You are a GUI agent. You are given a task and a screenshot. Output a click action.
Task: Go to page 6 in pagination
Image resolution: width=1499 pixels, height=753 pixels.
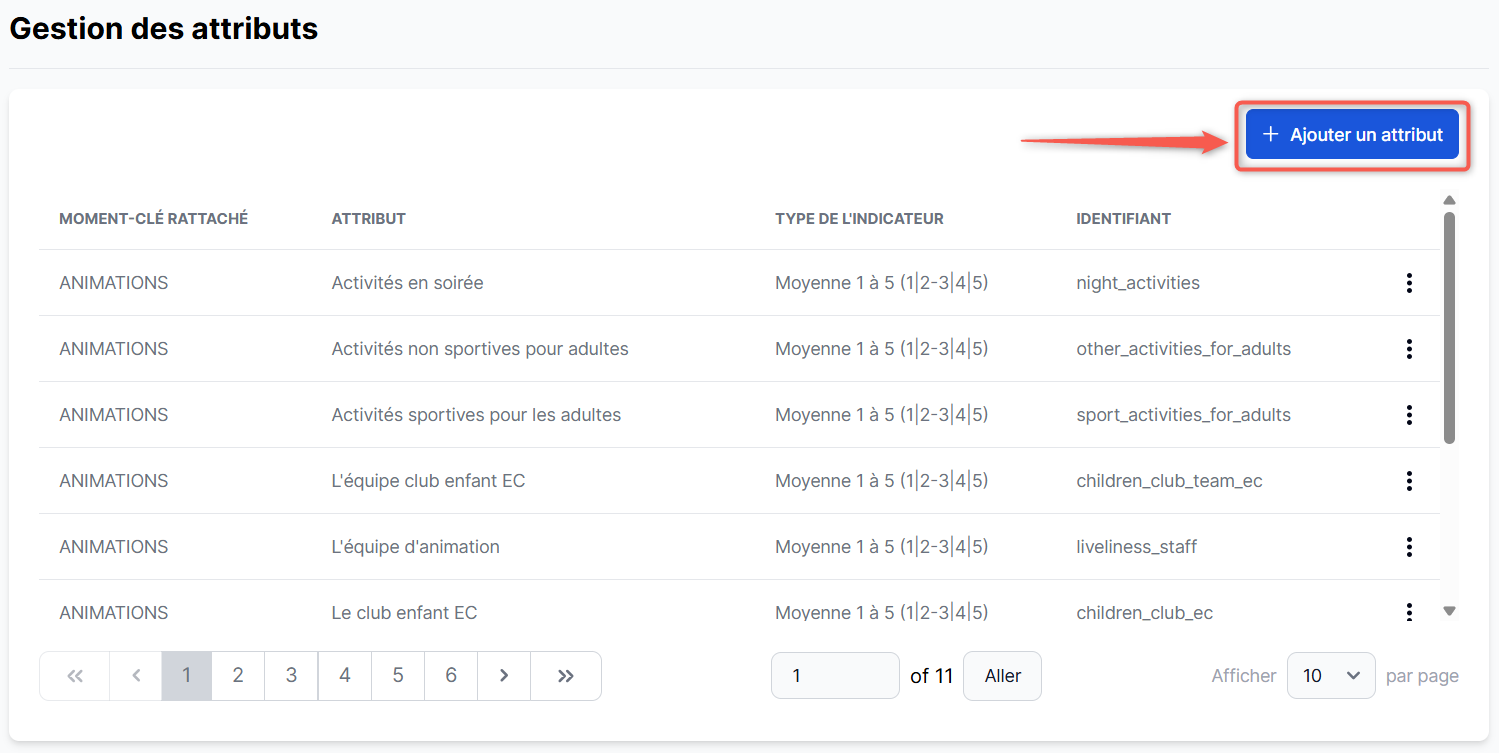(451, 676)
